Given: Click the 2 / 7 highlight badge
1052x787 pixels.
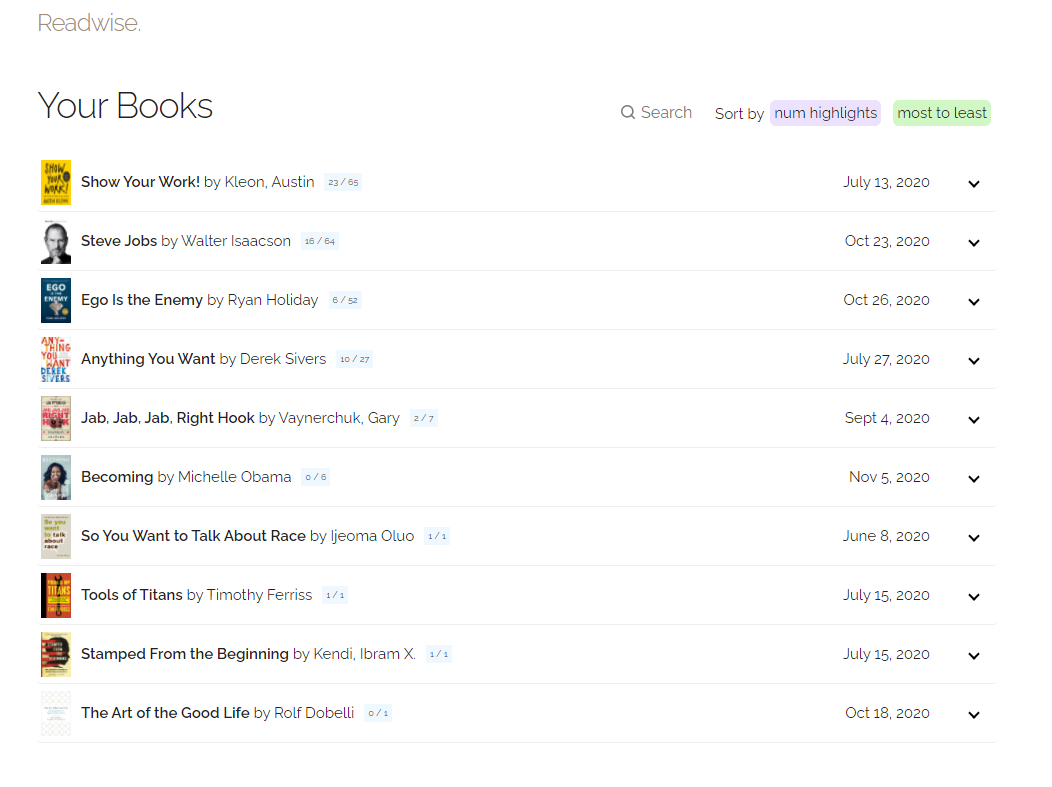Looking at the screenshot, I should click(423, 419).
